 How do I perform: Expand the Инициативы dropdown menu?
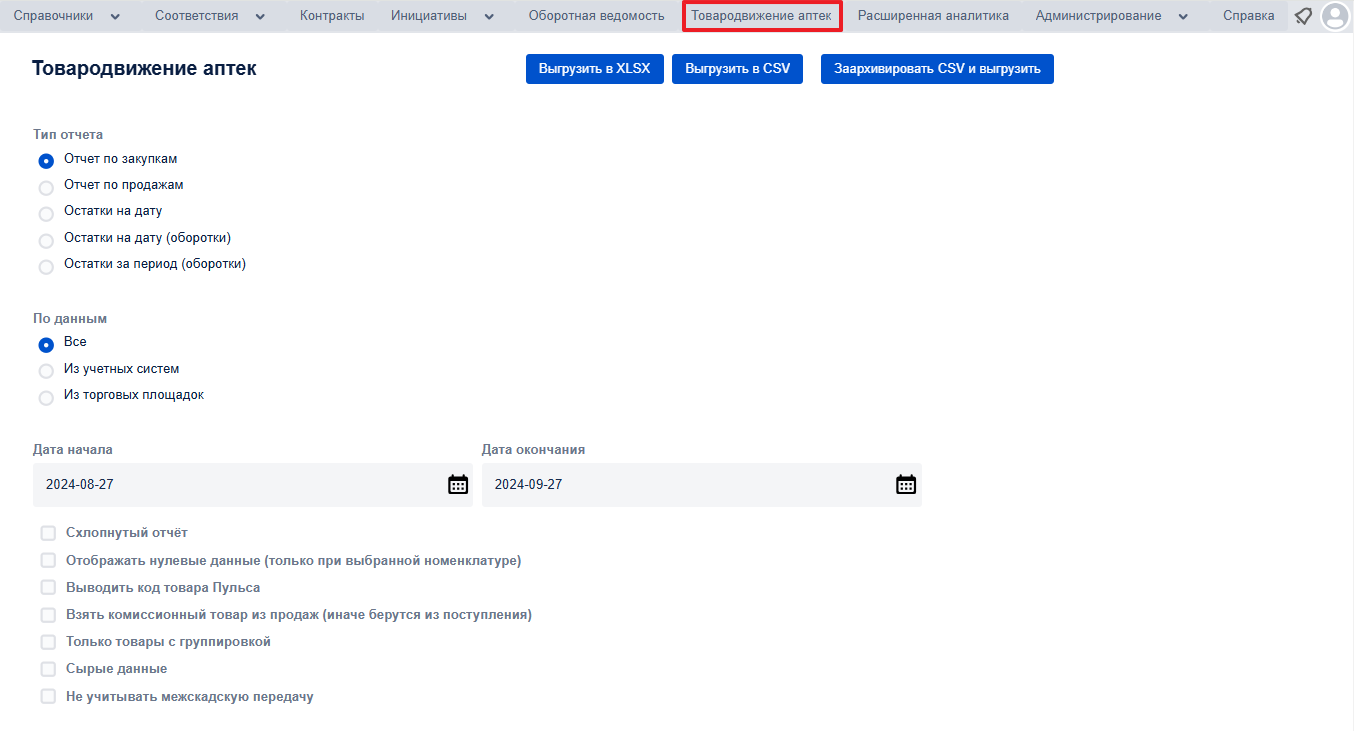[x=443, y=16]
